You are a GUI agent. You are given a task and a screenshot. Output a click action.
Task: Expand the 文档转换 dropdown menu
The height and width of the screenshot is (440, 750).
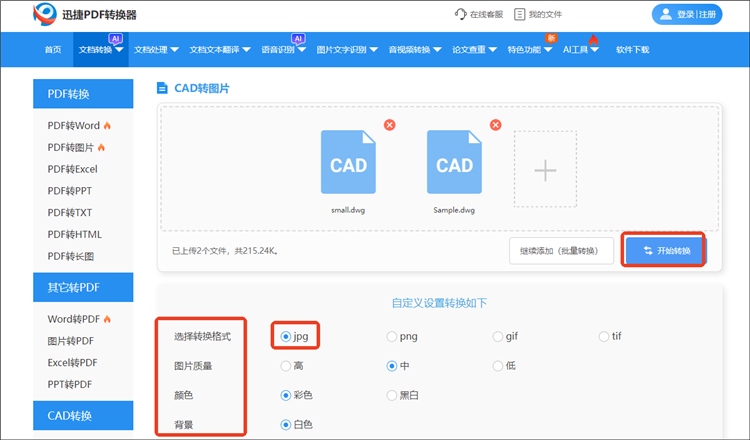click(101, 49)
